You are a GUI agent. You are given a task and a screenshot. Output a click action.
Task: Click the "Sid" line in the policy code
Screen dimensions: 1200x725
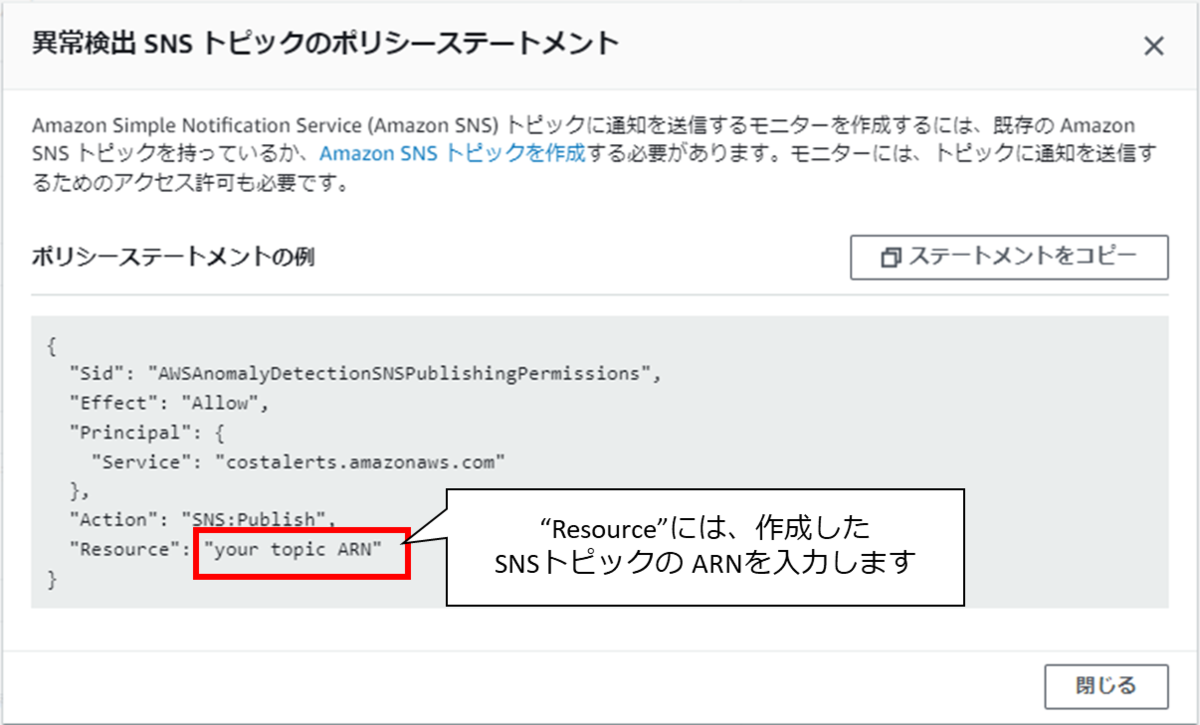(x=366, y=374)
